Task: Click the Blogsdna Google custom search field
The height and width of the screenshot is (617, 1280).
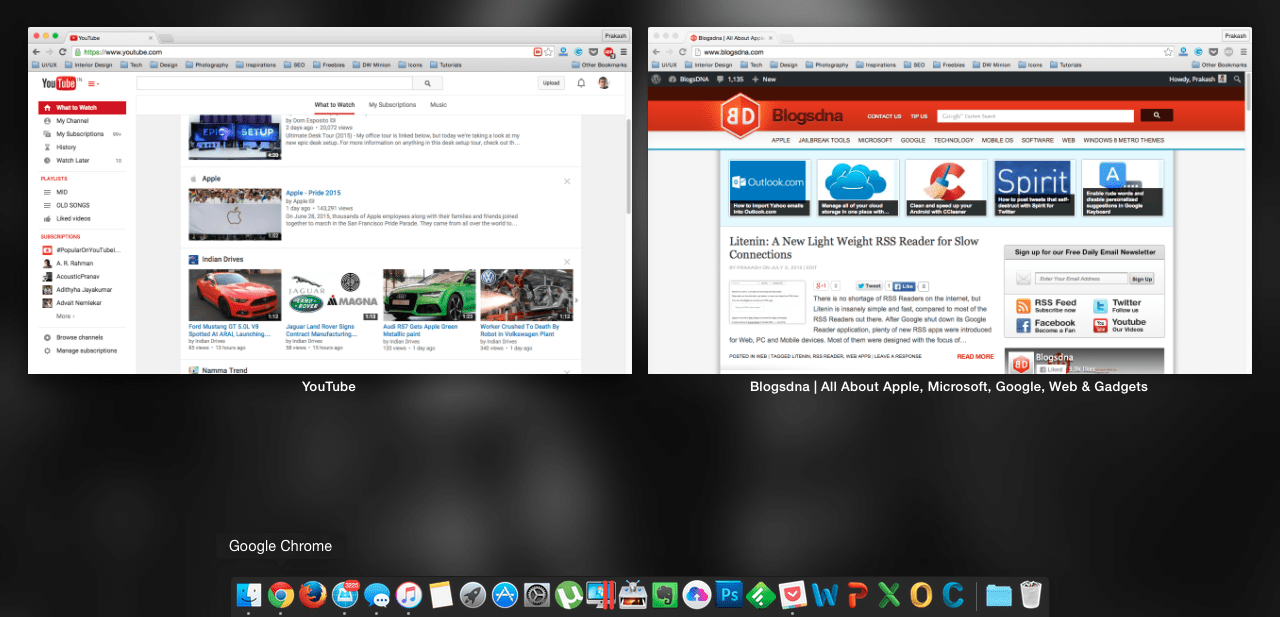Action: [1036, 115]
